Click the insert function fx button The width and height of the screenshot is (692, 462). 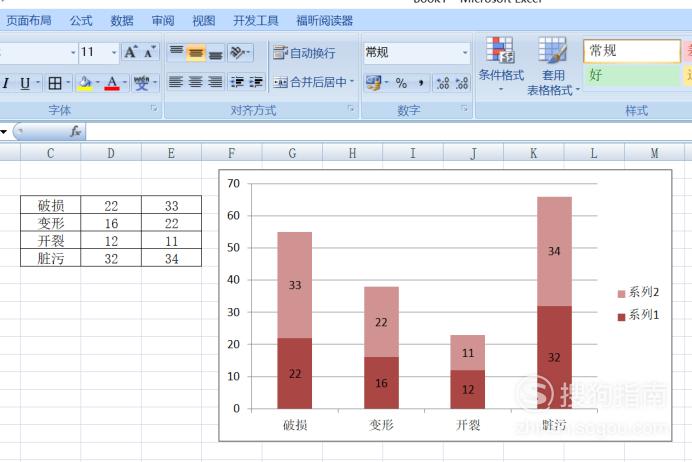click(x=75, y=131)
